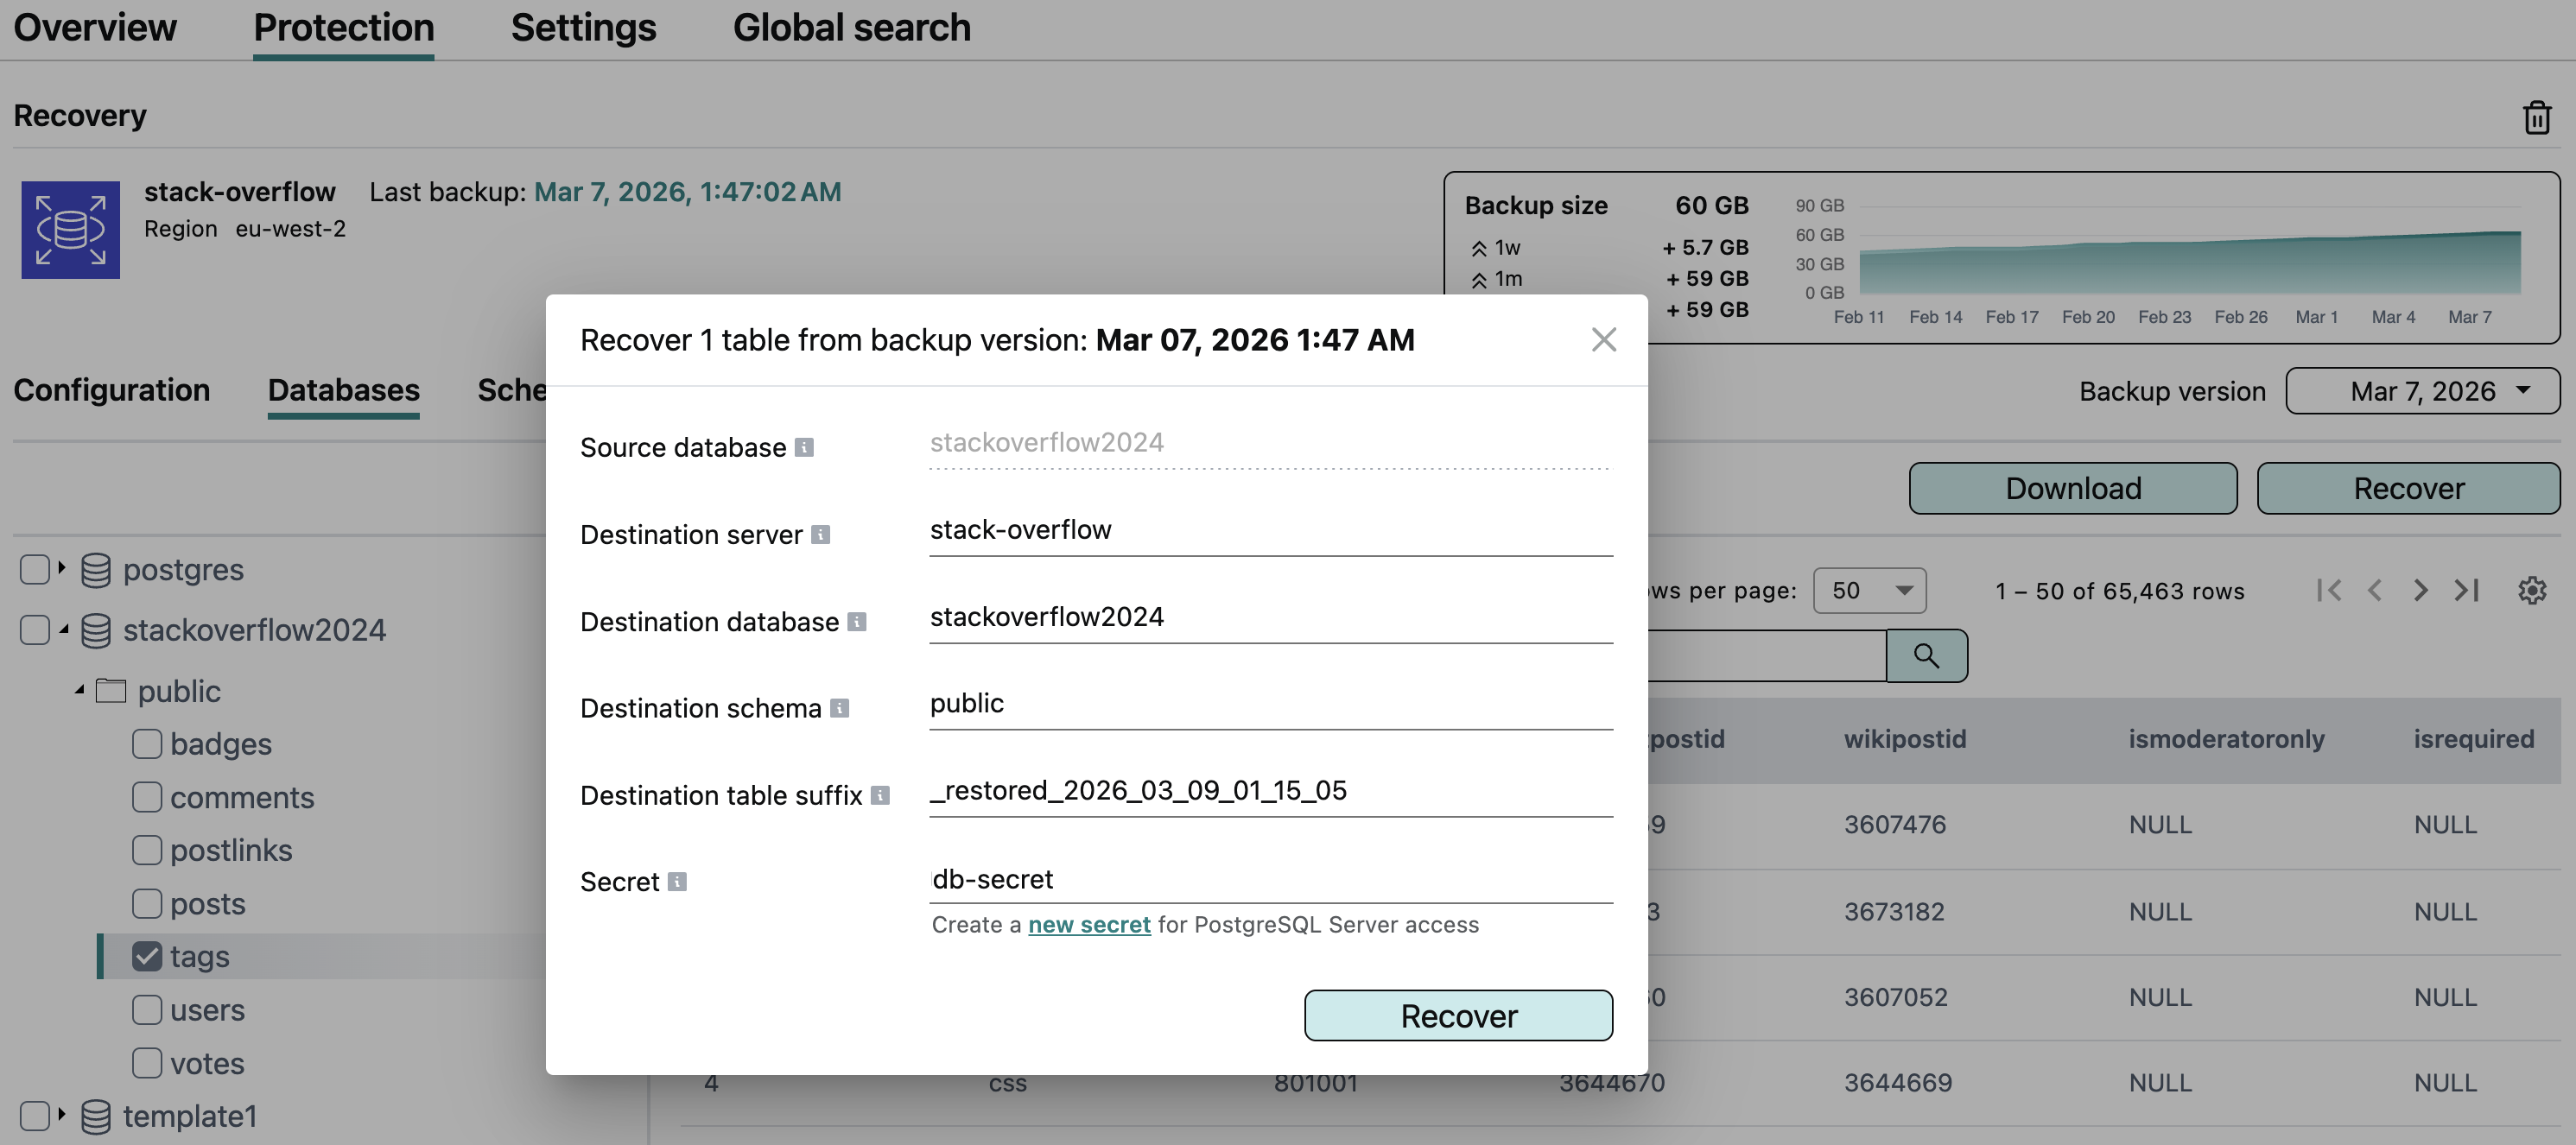Open the Configuration tab
Image resolution: width=2576 pixels, height=1145 pixels.
click(x=112, y=390)
